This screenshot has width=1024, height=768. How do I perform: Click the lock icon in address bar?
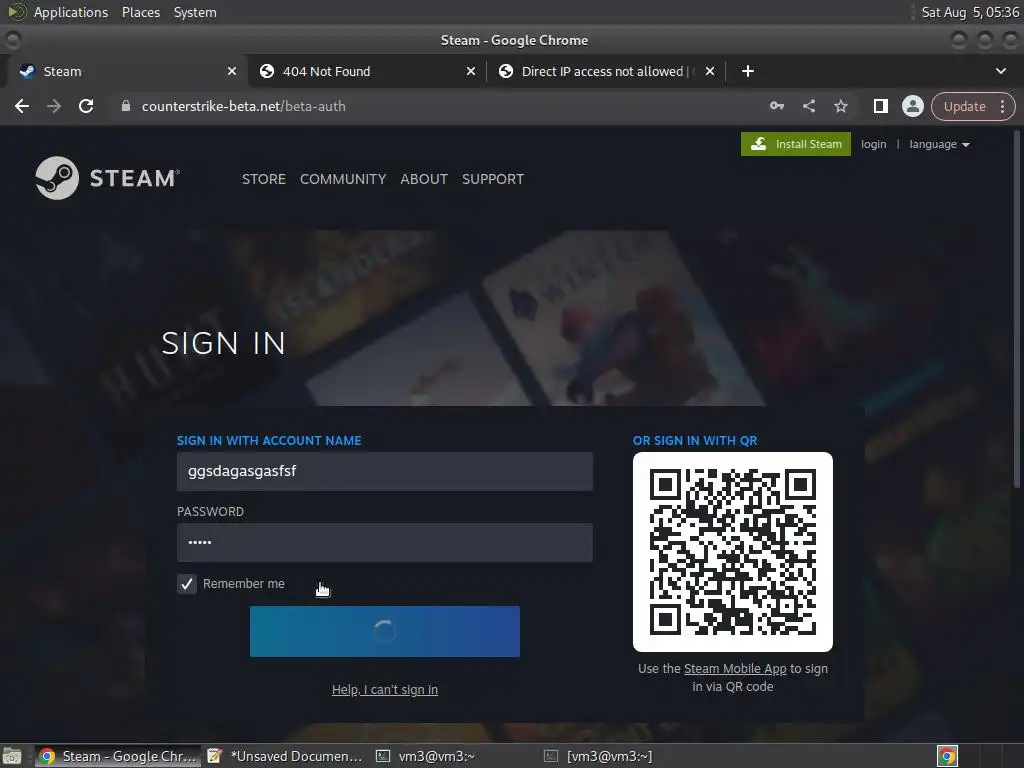pos(125,106)
